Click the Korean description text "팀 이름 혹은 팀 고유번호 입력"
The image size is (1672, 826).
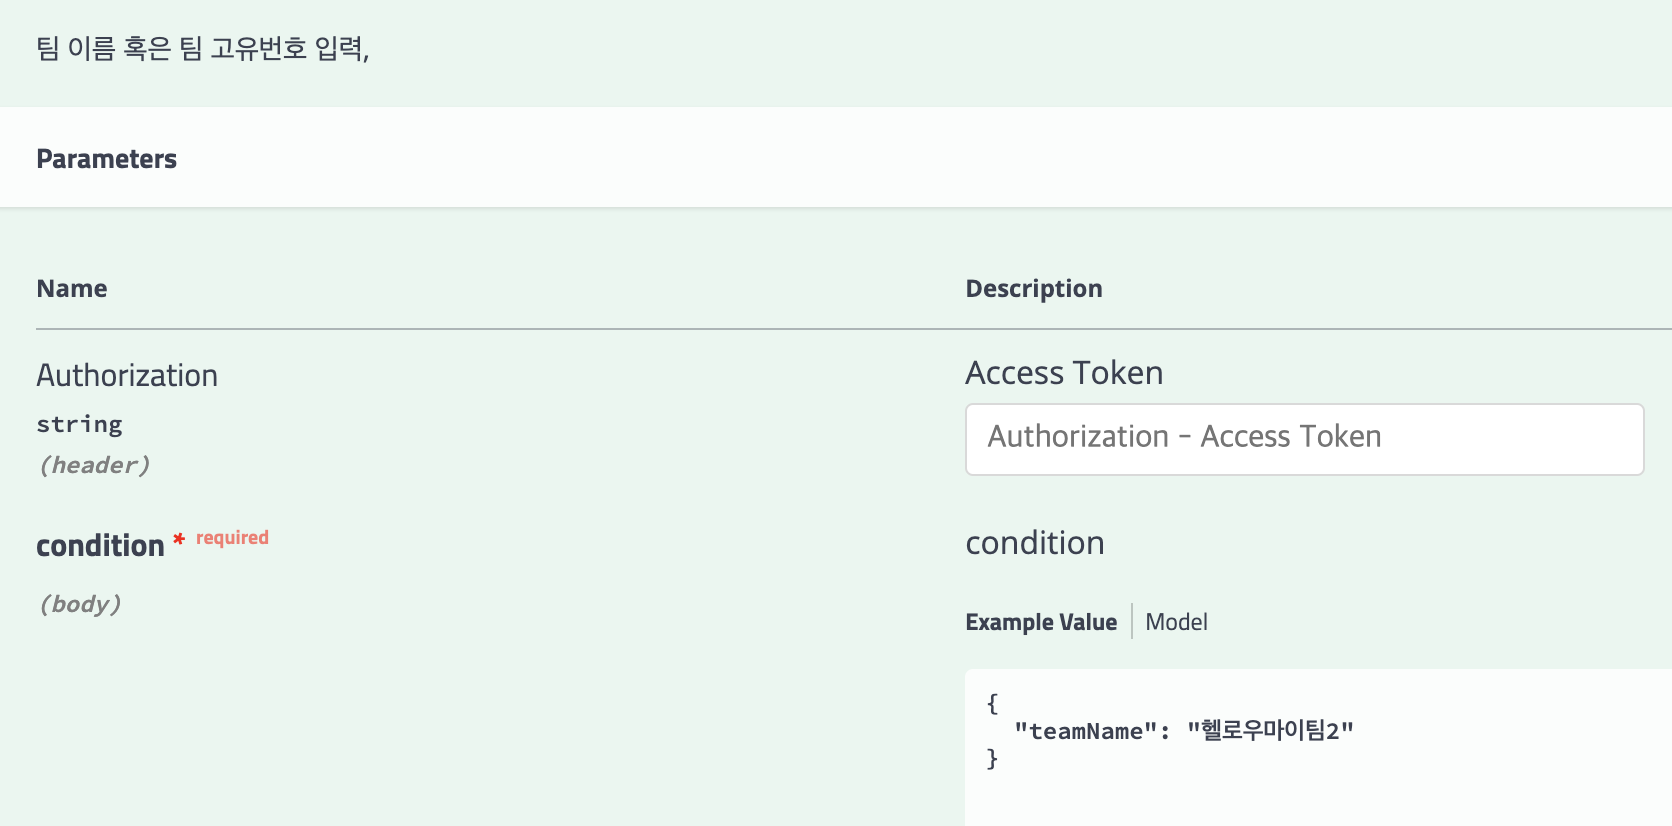(x=202, y=48)
